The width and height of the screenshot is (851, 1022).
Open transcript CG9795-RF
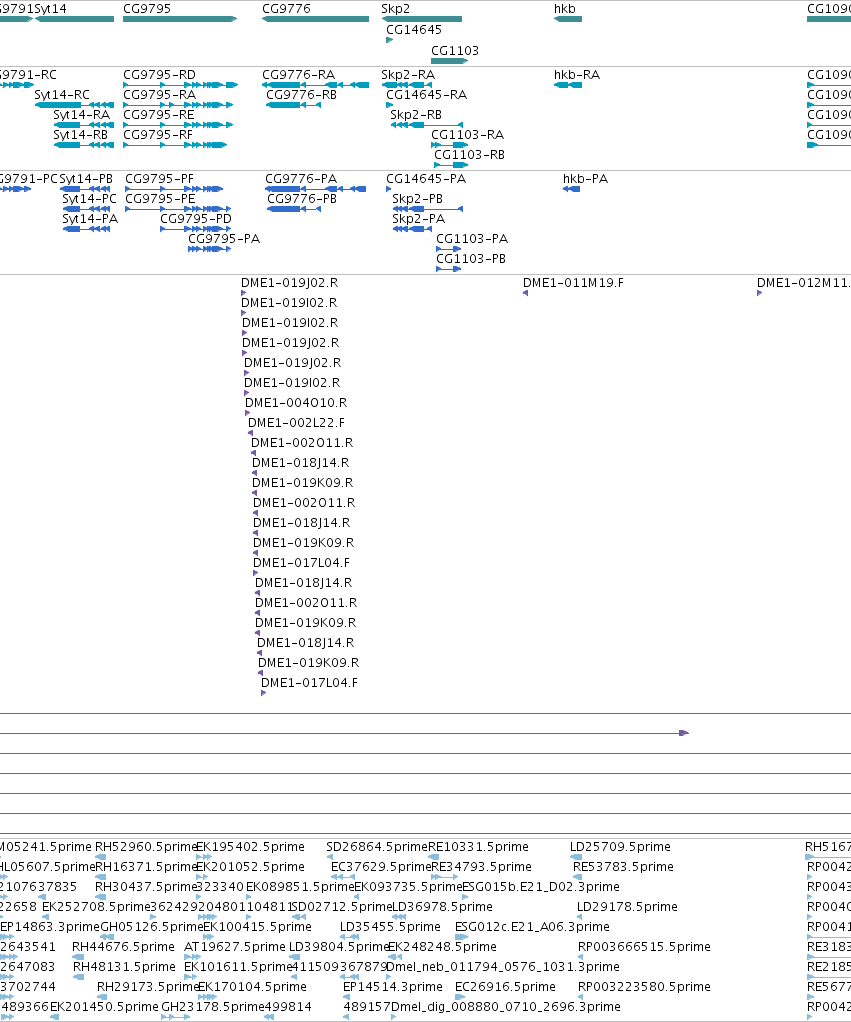tap(175, 145)
